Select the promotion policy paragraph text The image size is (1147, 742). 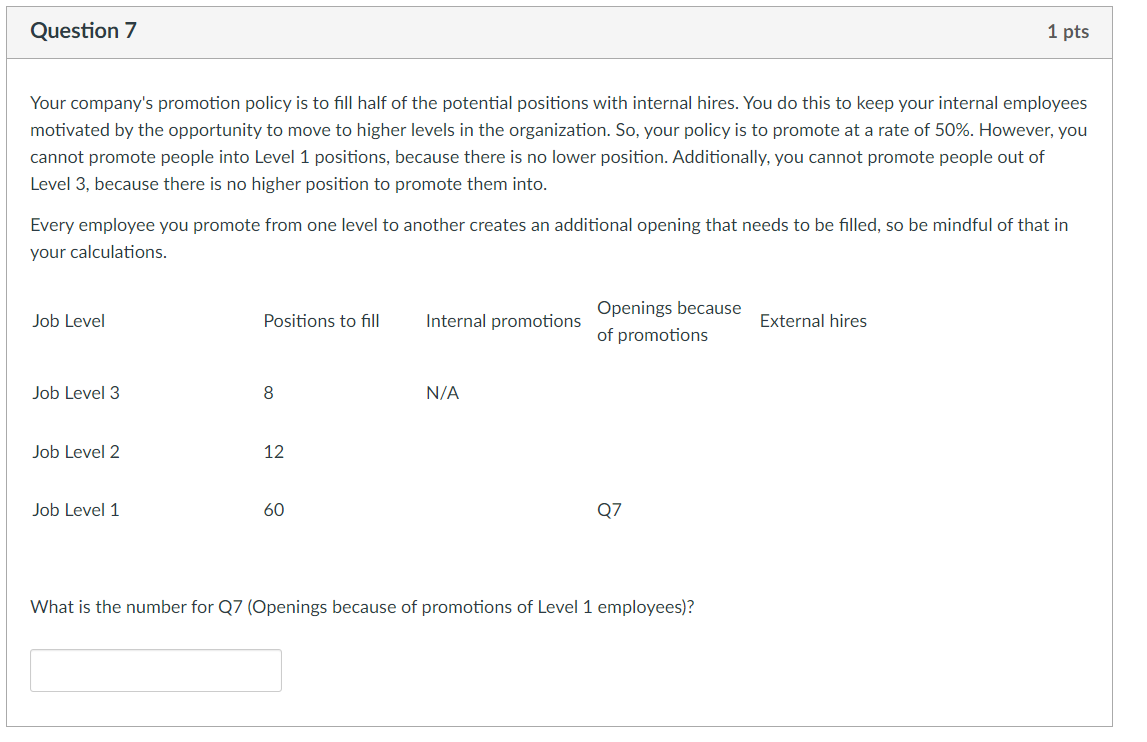click(x=558, y=142)
